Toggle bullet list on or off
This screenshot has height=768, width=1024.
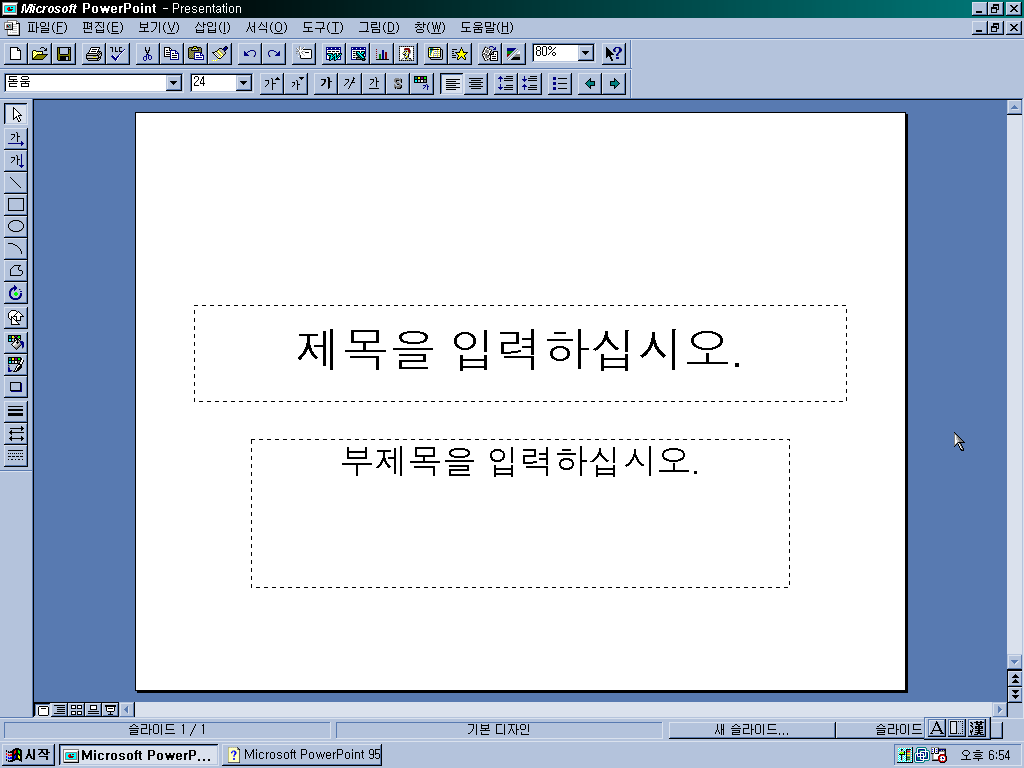tap(560, 83)
